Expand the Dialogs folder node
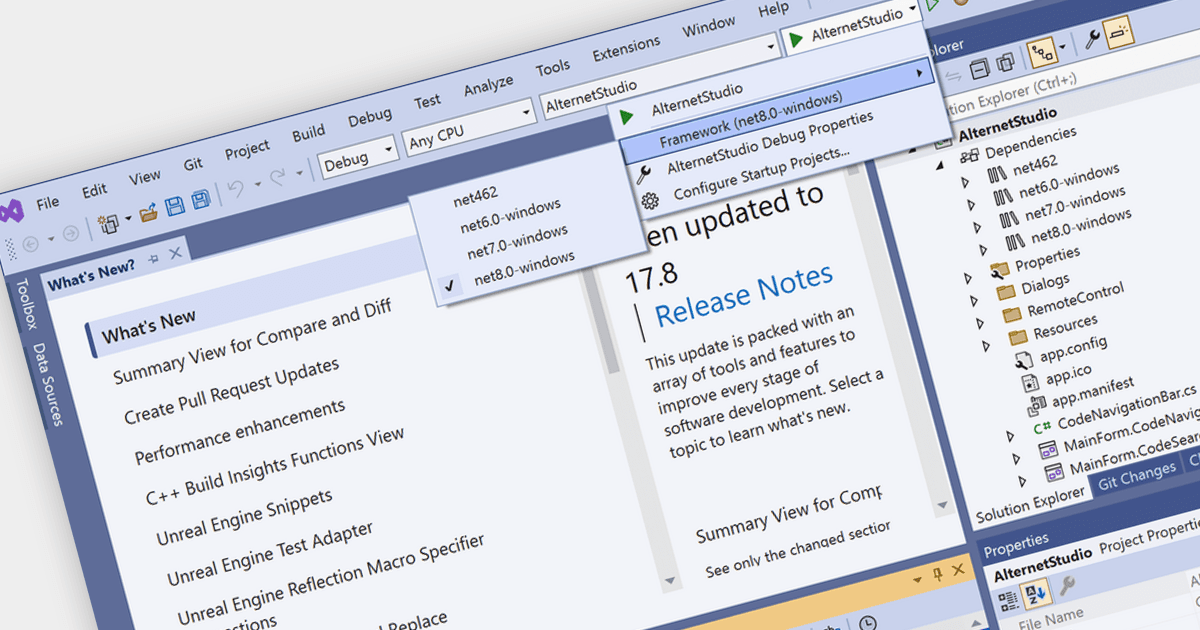 click(x=972, y=300)
